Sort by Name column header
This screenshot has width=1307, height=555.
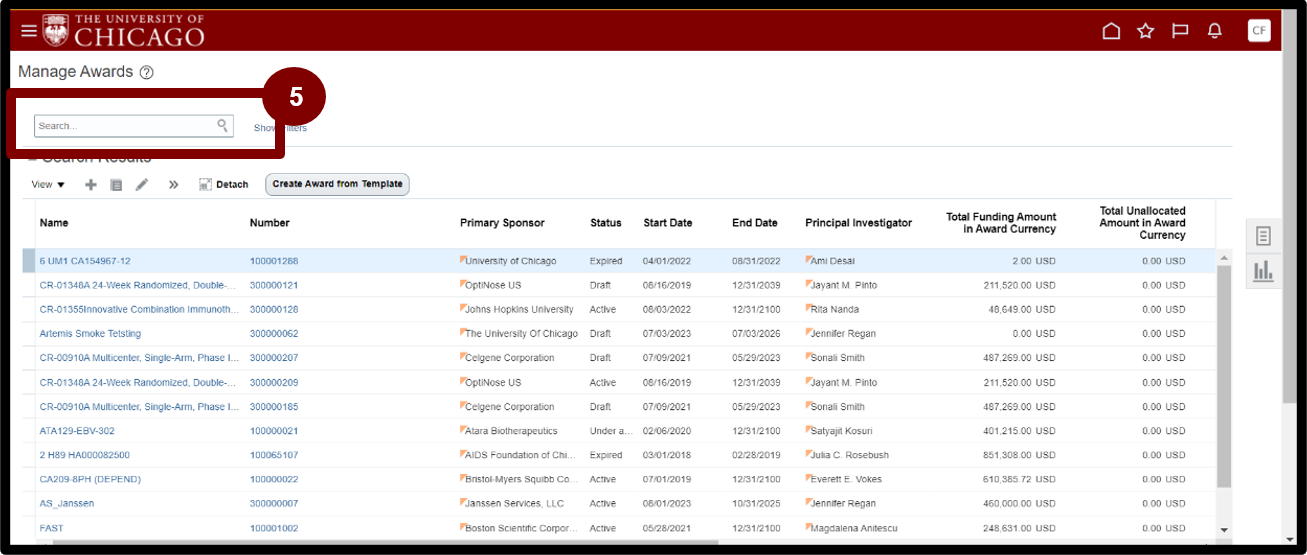[x=54, y=223]
